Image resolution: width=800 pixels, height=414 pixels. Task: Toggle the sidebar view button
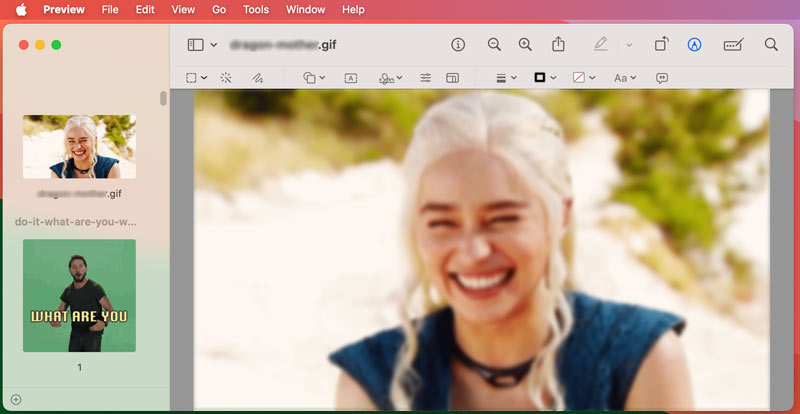pos(195,45)
